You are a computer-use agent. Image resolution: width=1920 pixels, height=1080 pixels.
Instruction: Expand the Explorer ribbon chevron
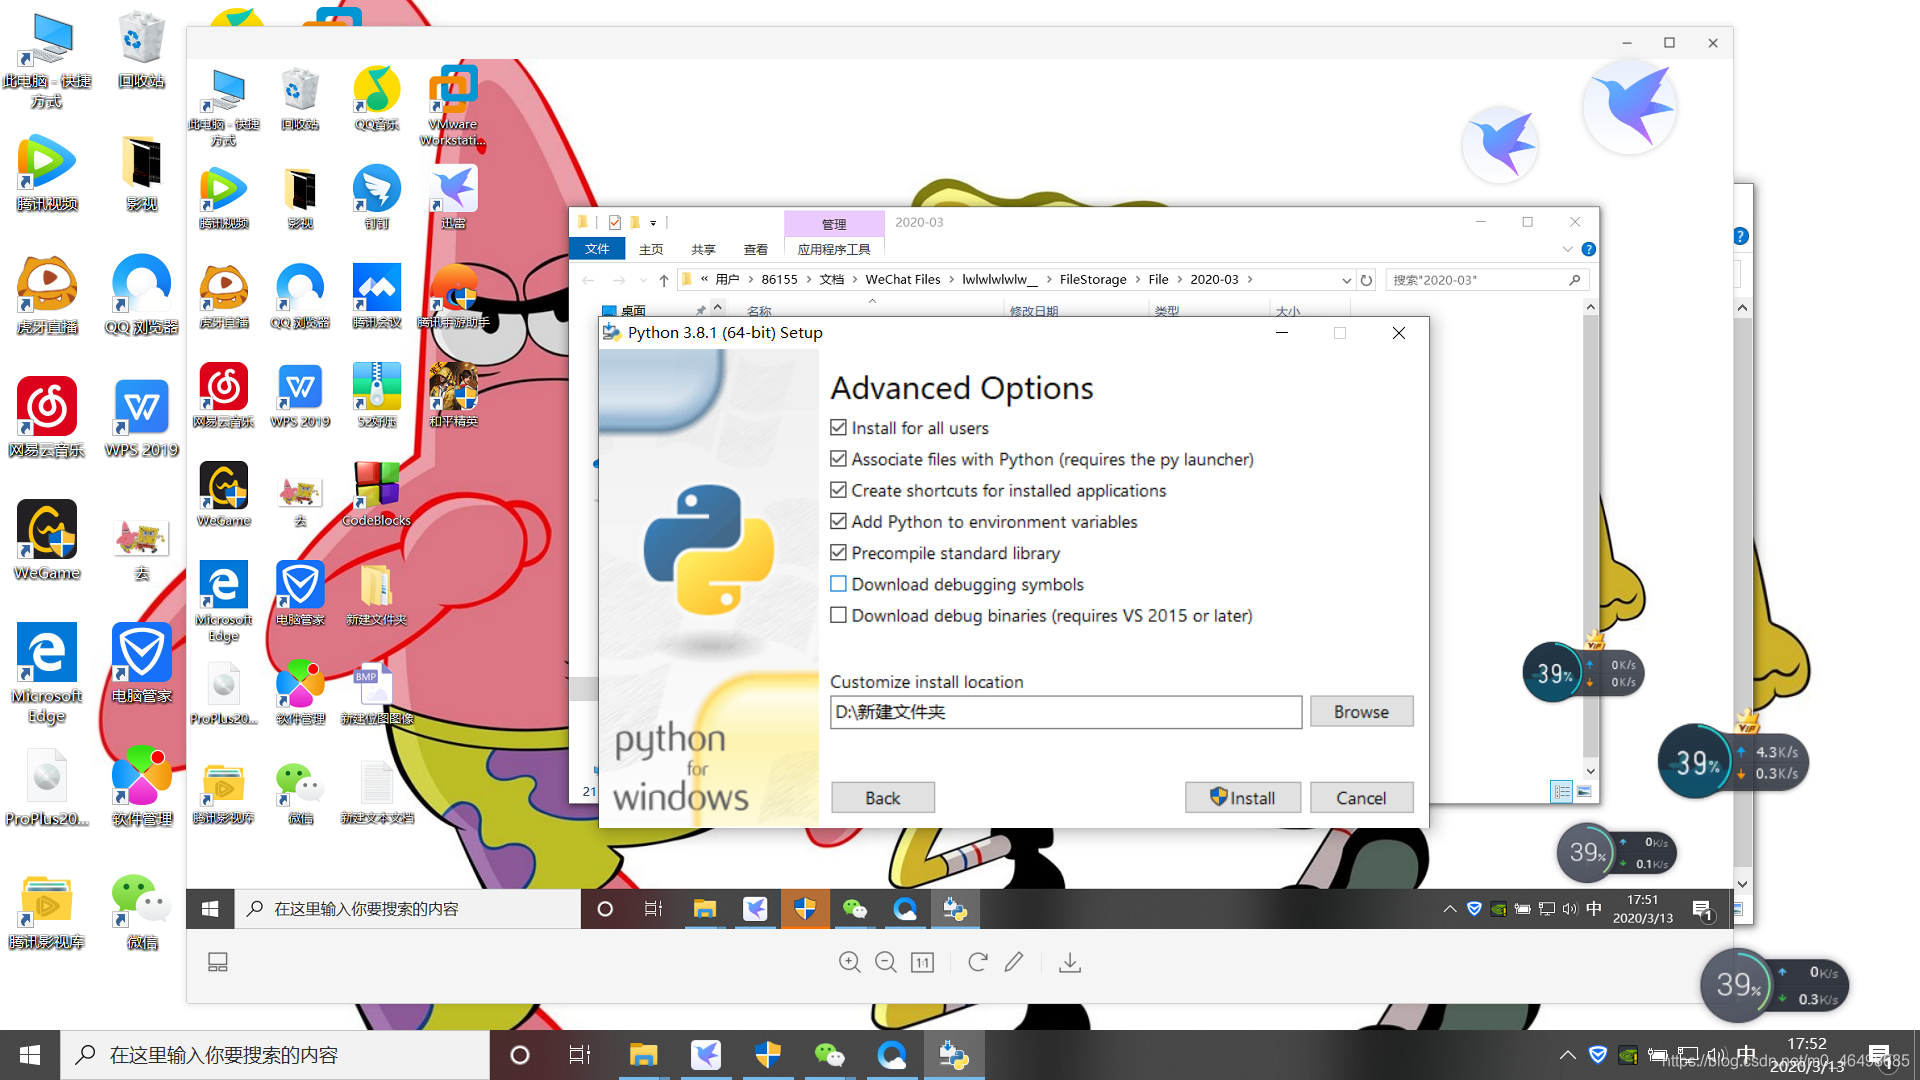pos(1567,249)
